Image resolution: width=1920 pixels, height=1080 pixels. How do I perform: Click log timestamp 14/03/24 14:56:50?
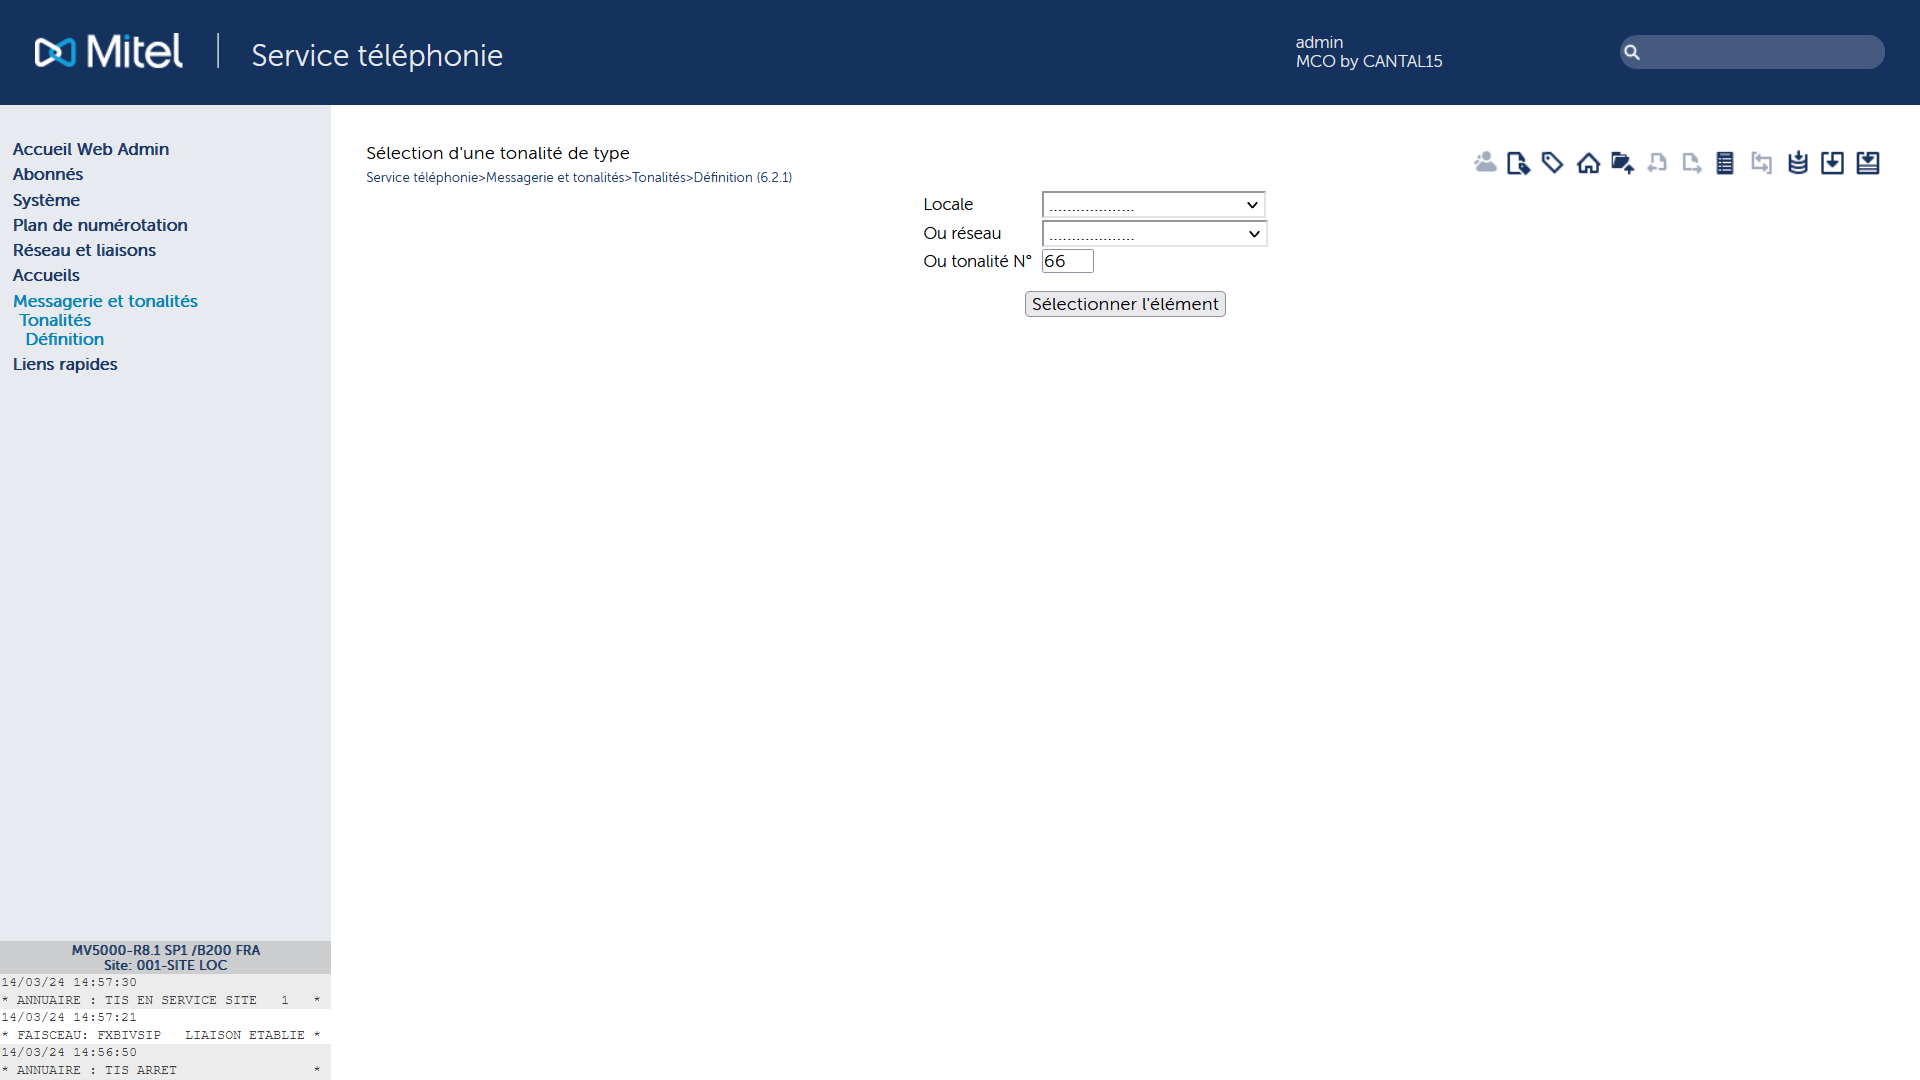tap(69, 1053)
